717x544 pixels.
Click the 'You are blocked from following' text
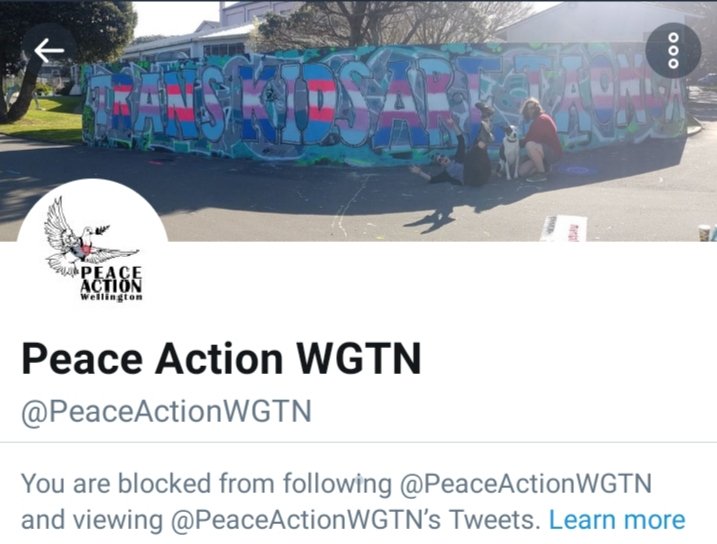pos(206,484)
